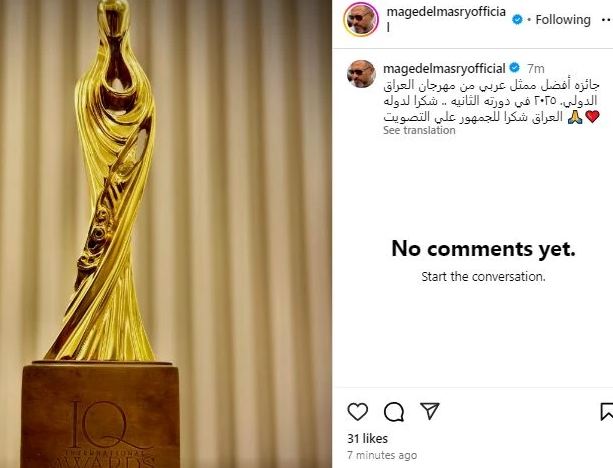The height and width of the screenshot is (468, 613).
Task: Open magedelmasryofficial username link in caption
Action: pos(445,68)
